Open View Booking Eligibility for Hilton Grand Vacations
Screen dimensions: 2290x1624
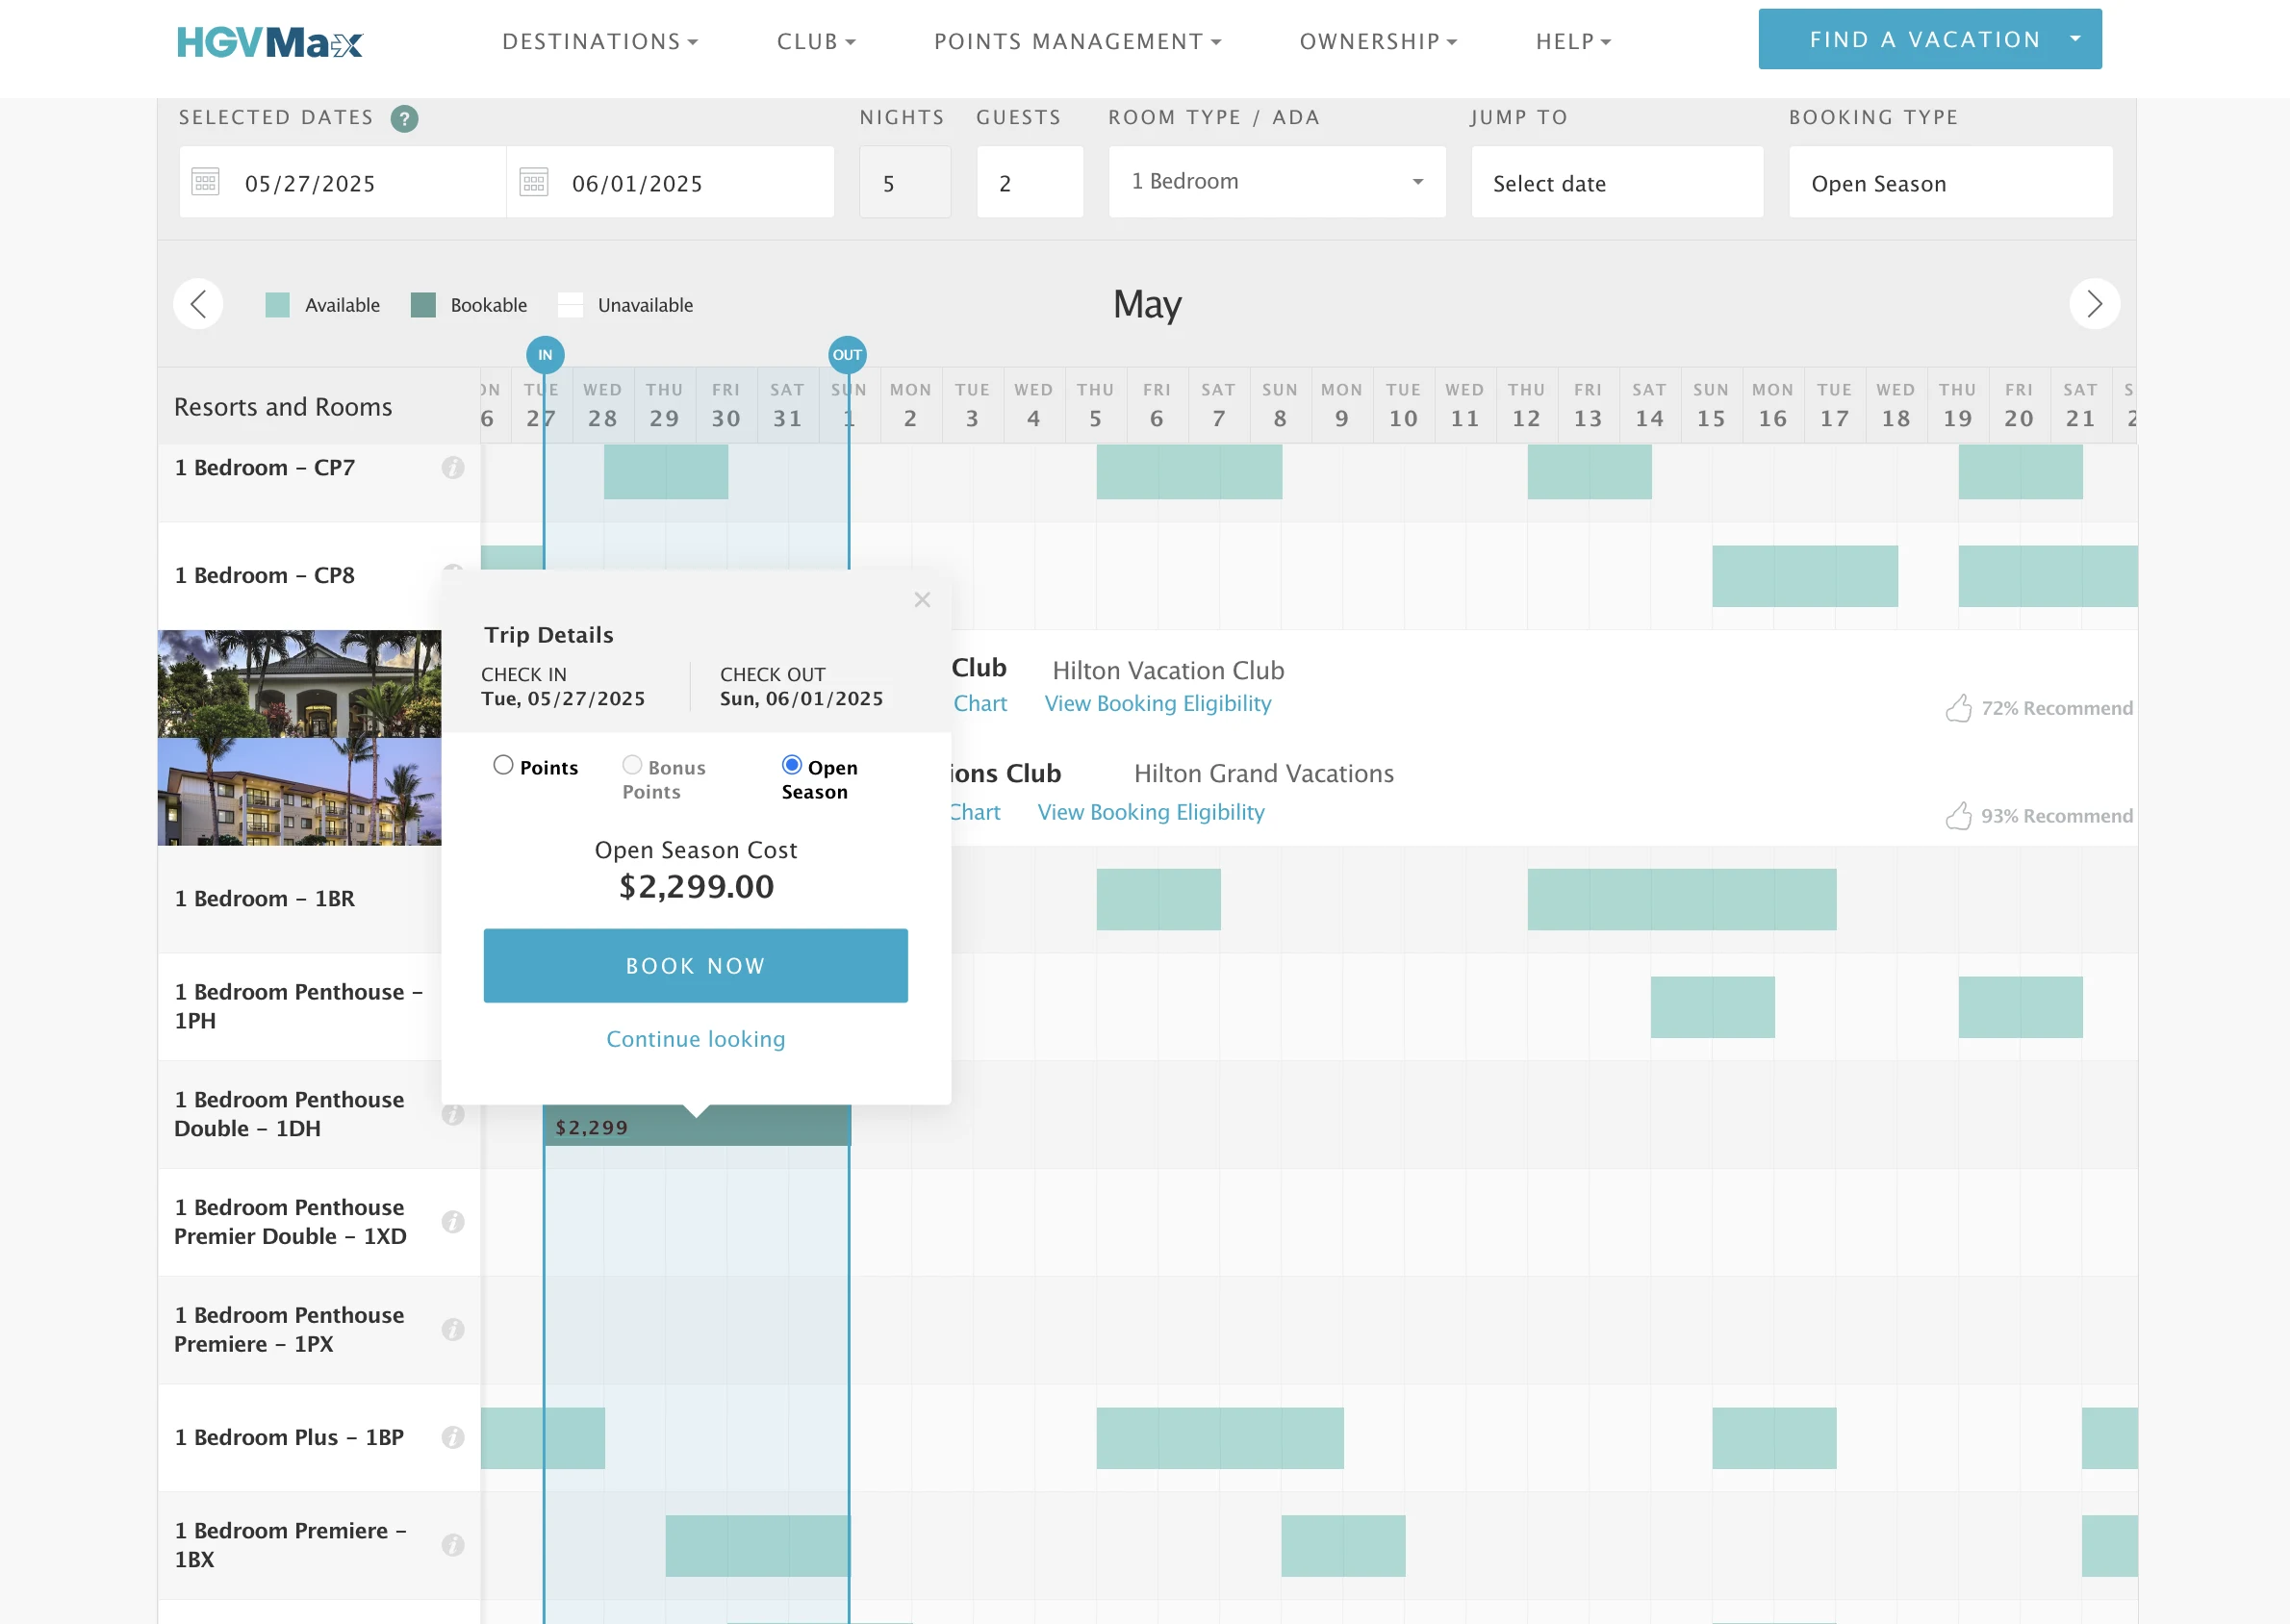click(x=1151, y=812)
